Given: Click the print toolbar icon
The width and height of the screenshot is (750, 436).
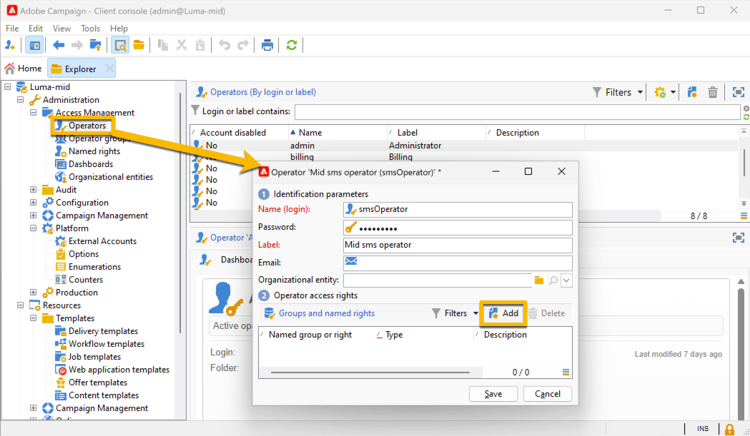Looking at the screenshot, I should [267, 45].
